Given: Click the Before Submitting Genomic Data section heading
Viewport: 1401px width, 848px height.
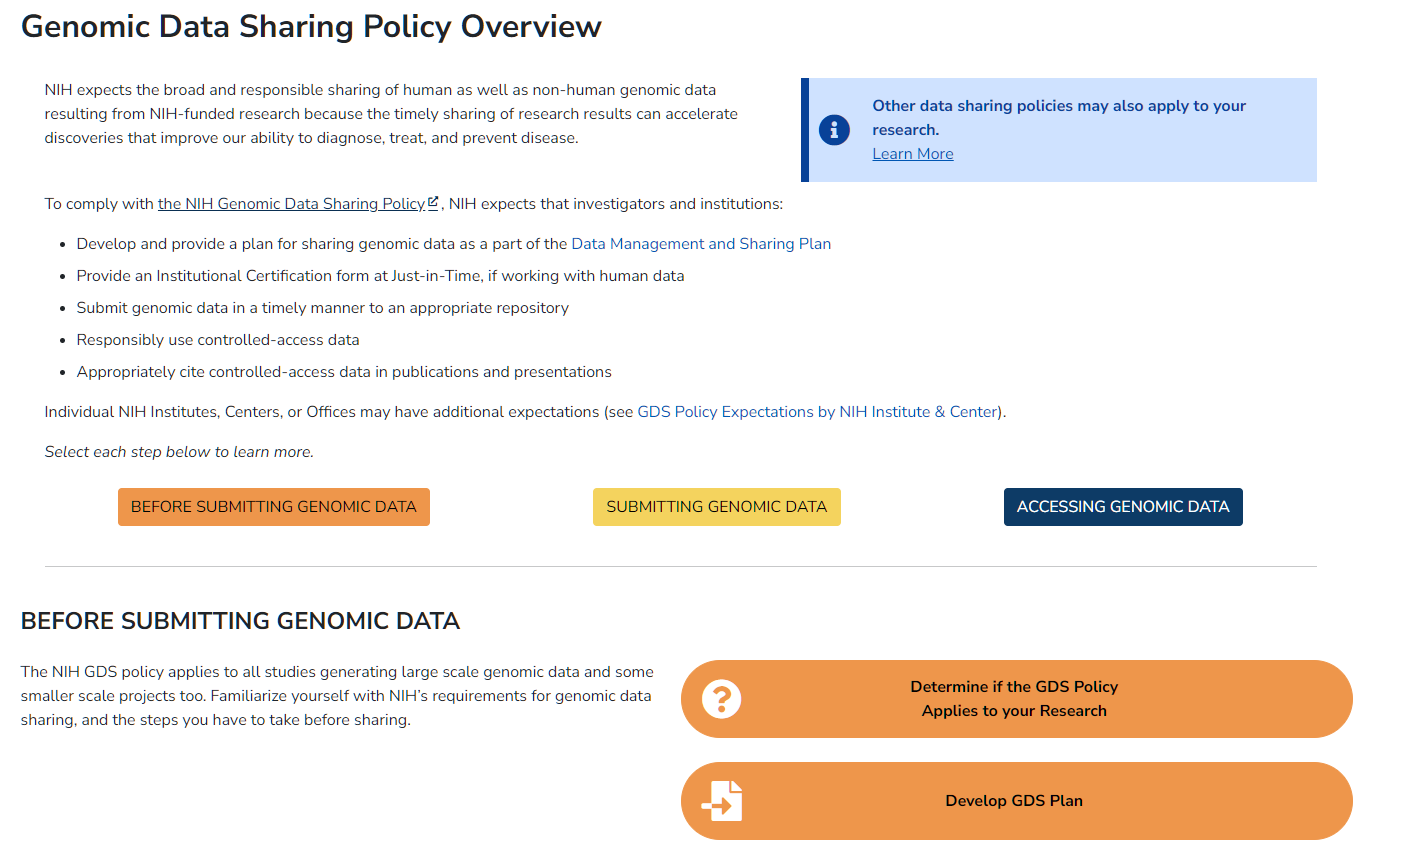Looking at the screenshot, I should (x=240, y=621).
